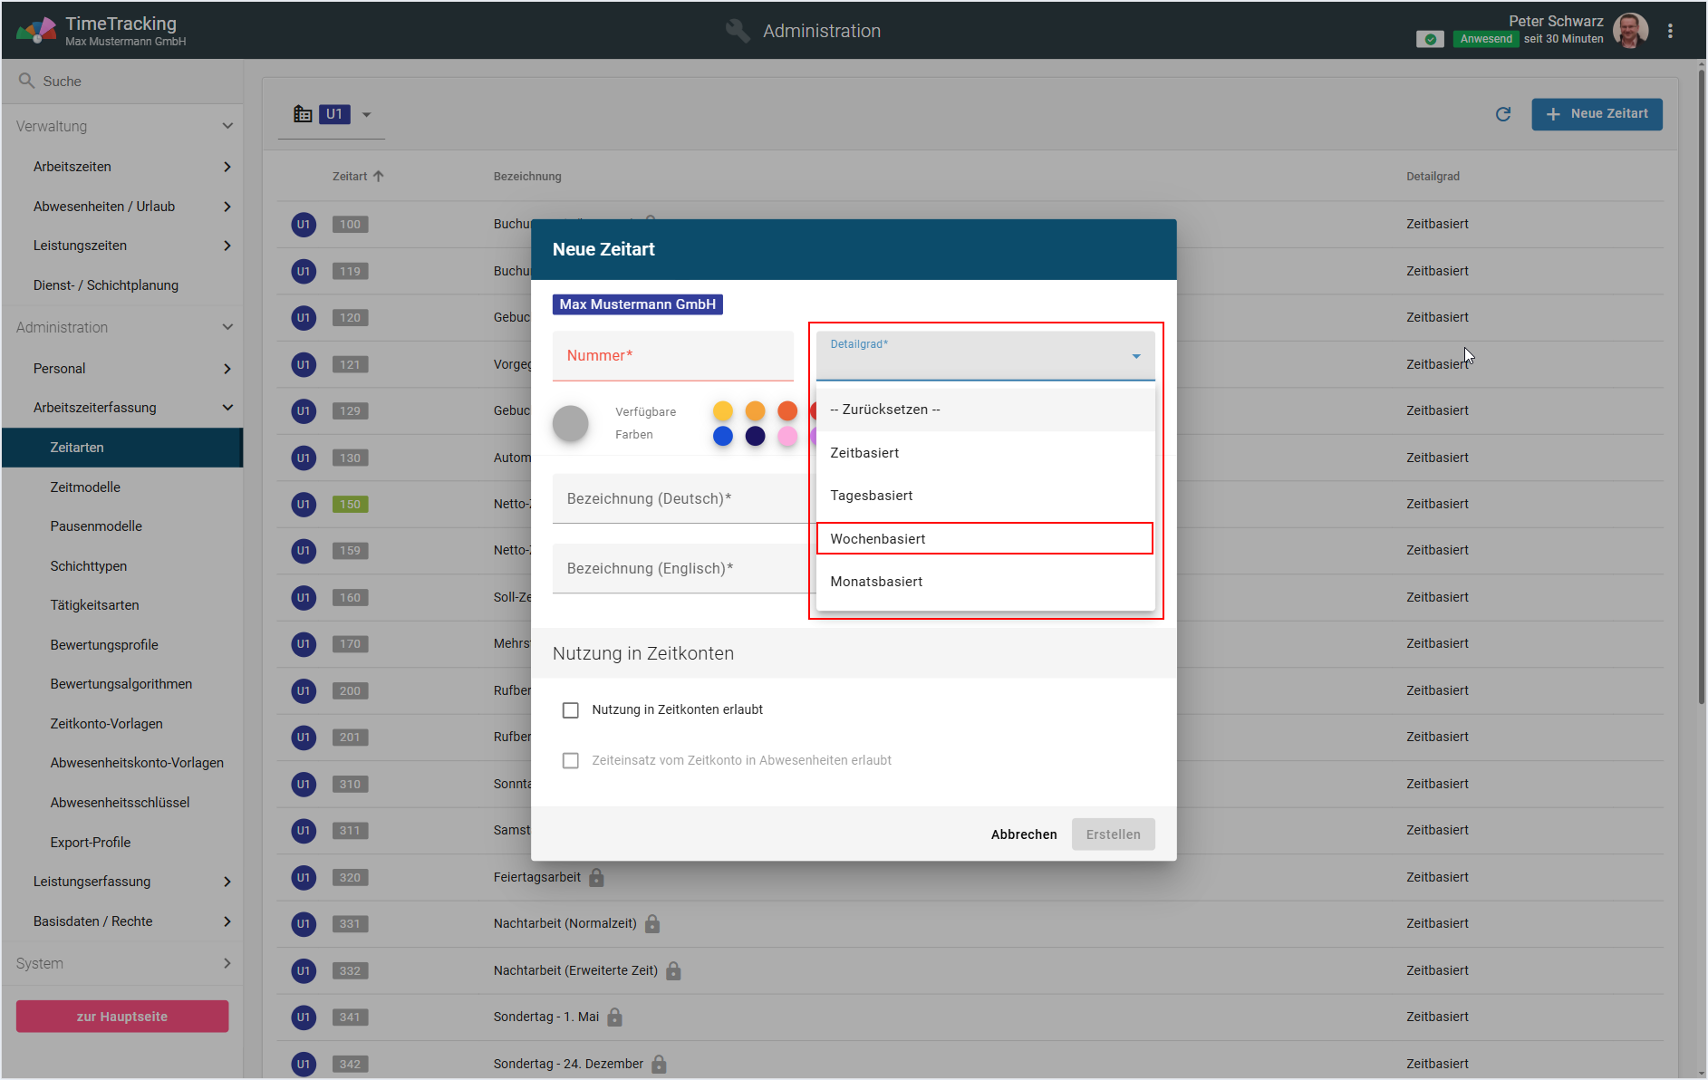Click the TimeTracking logo in the header
Viewport: 1708px width, 1080px height.
tap(36, 31)
